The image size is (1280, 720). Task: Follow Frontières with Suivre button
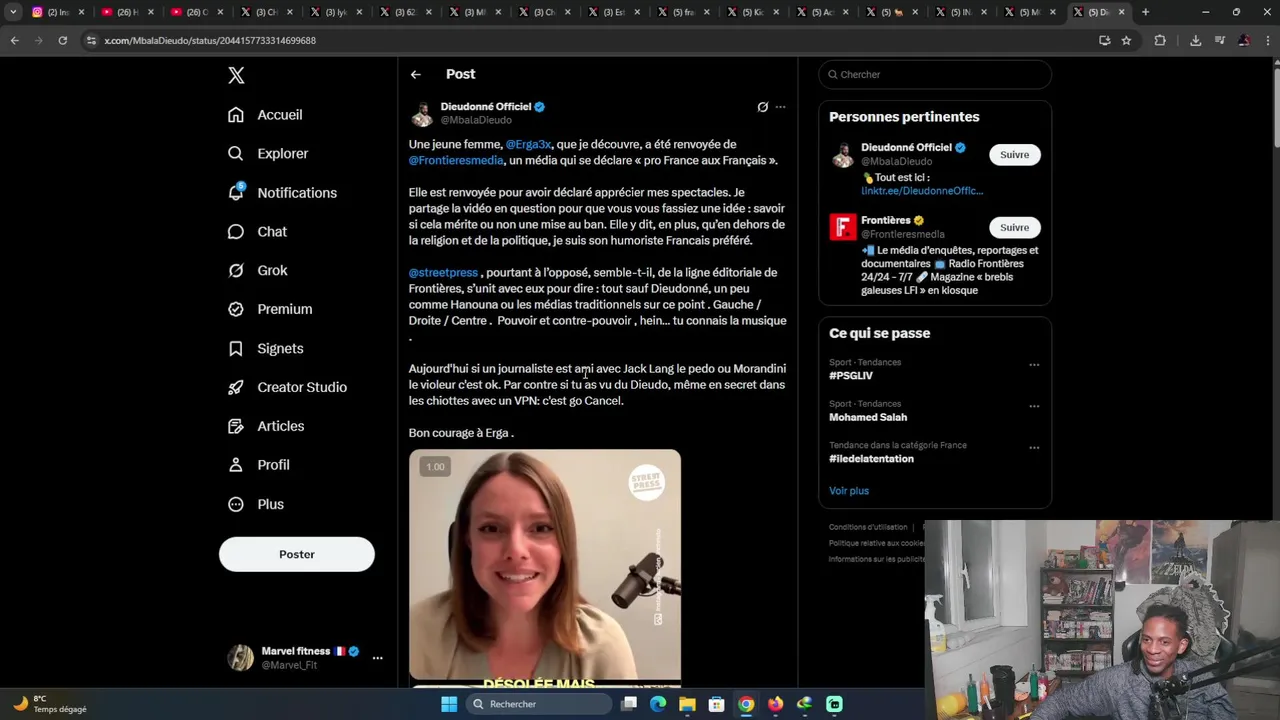[x=1014, y=228]
